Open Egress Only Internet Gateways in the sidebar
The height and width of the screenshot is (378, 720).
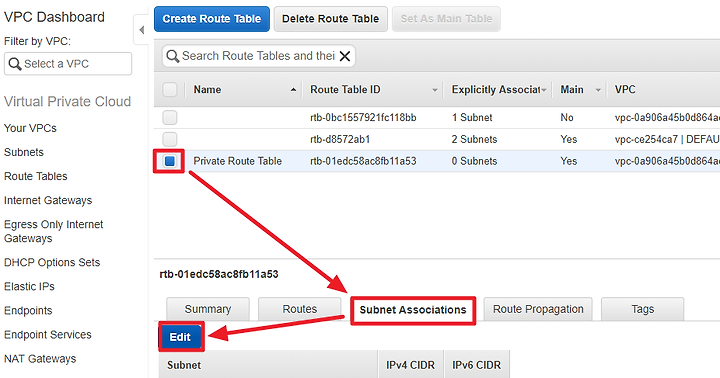54,231
